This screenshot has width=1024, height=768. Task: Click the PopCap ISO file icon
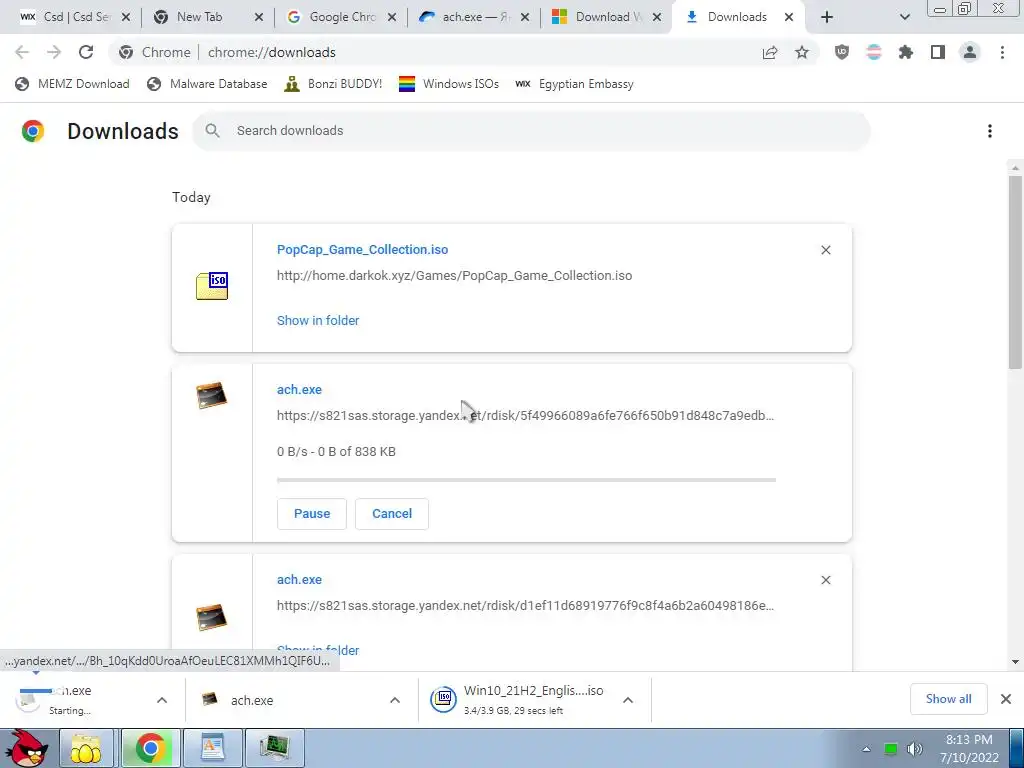pos(212,286)
